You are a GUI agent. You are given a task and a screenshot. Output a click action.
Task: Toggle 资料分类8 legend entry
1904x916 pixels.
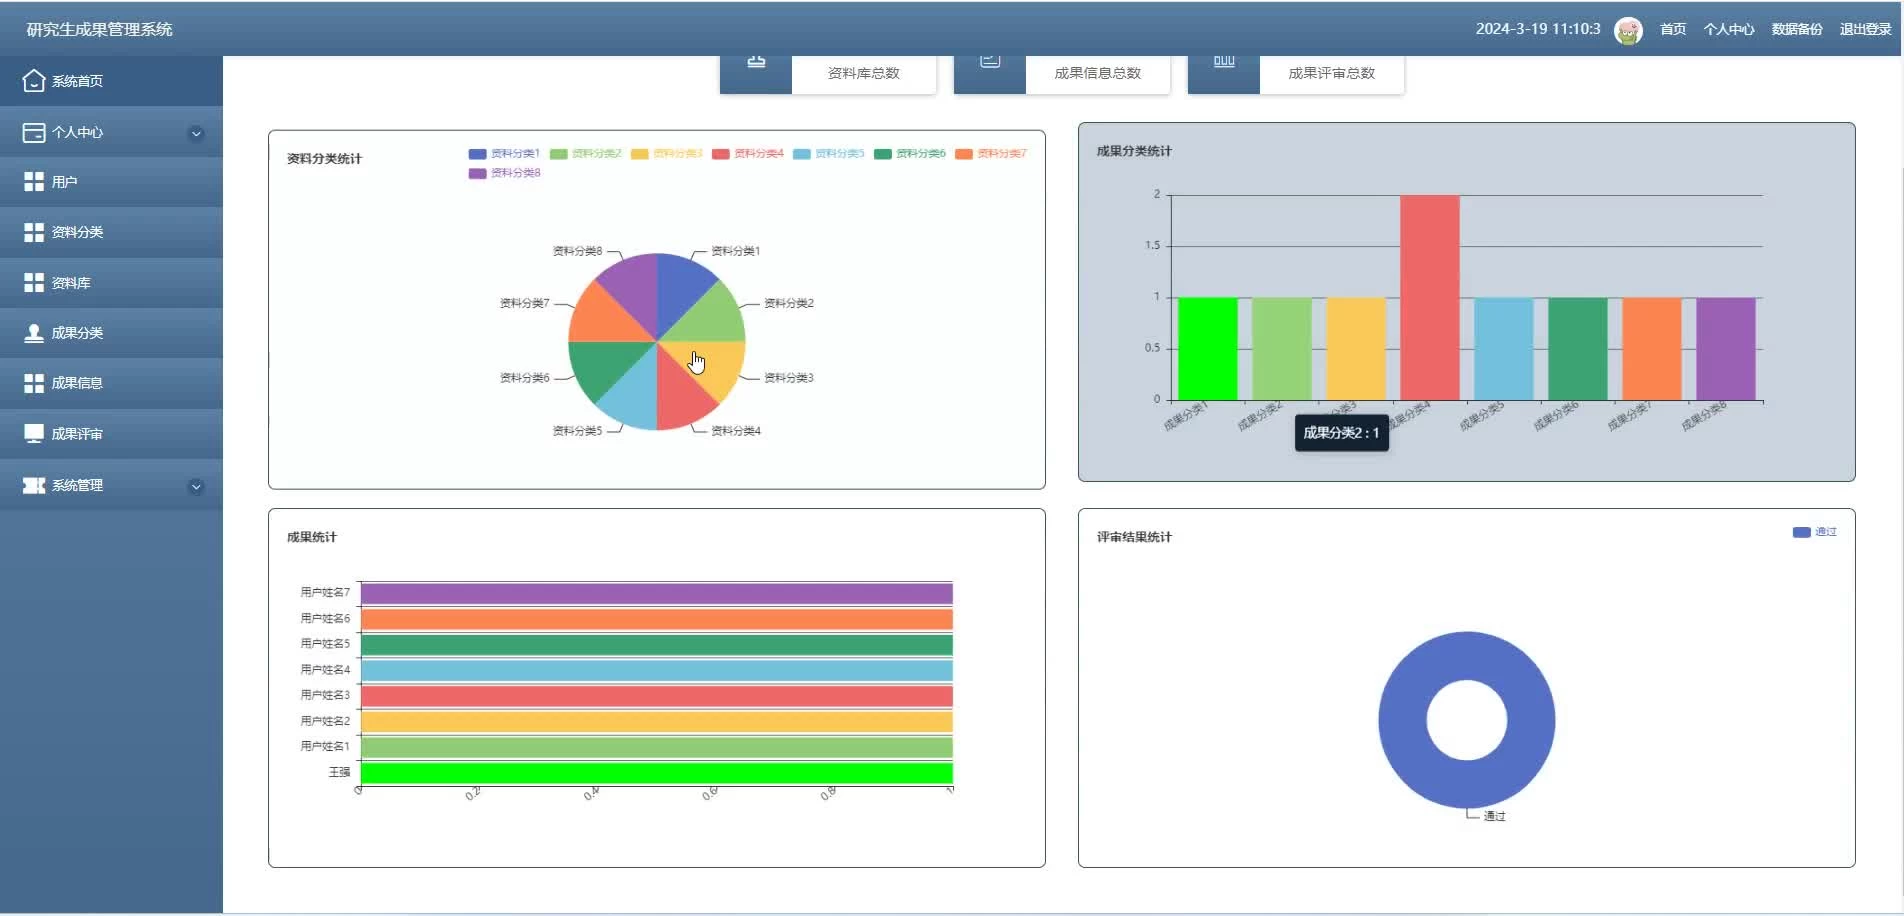point(504,173)
